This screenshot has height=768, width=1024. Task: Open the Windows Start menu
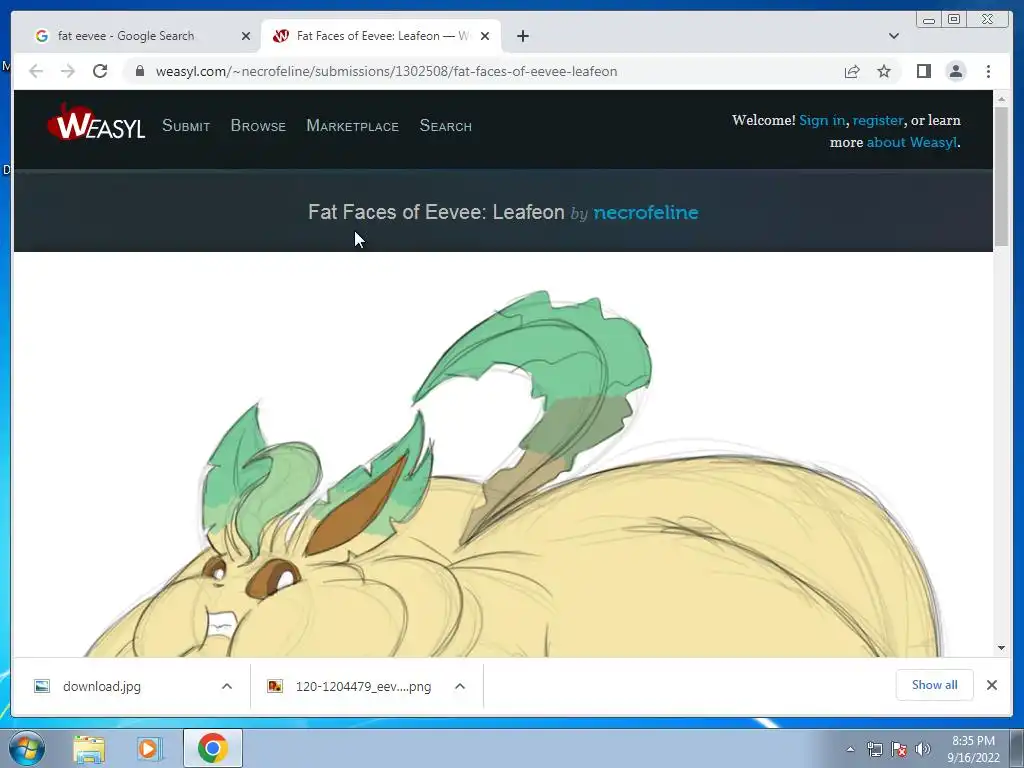tap(27, 748)
